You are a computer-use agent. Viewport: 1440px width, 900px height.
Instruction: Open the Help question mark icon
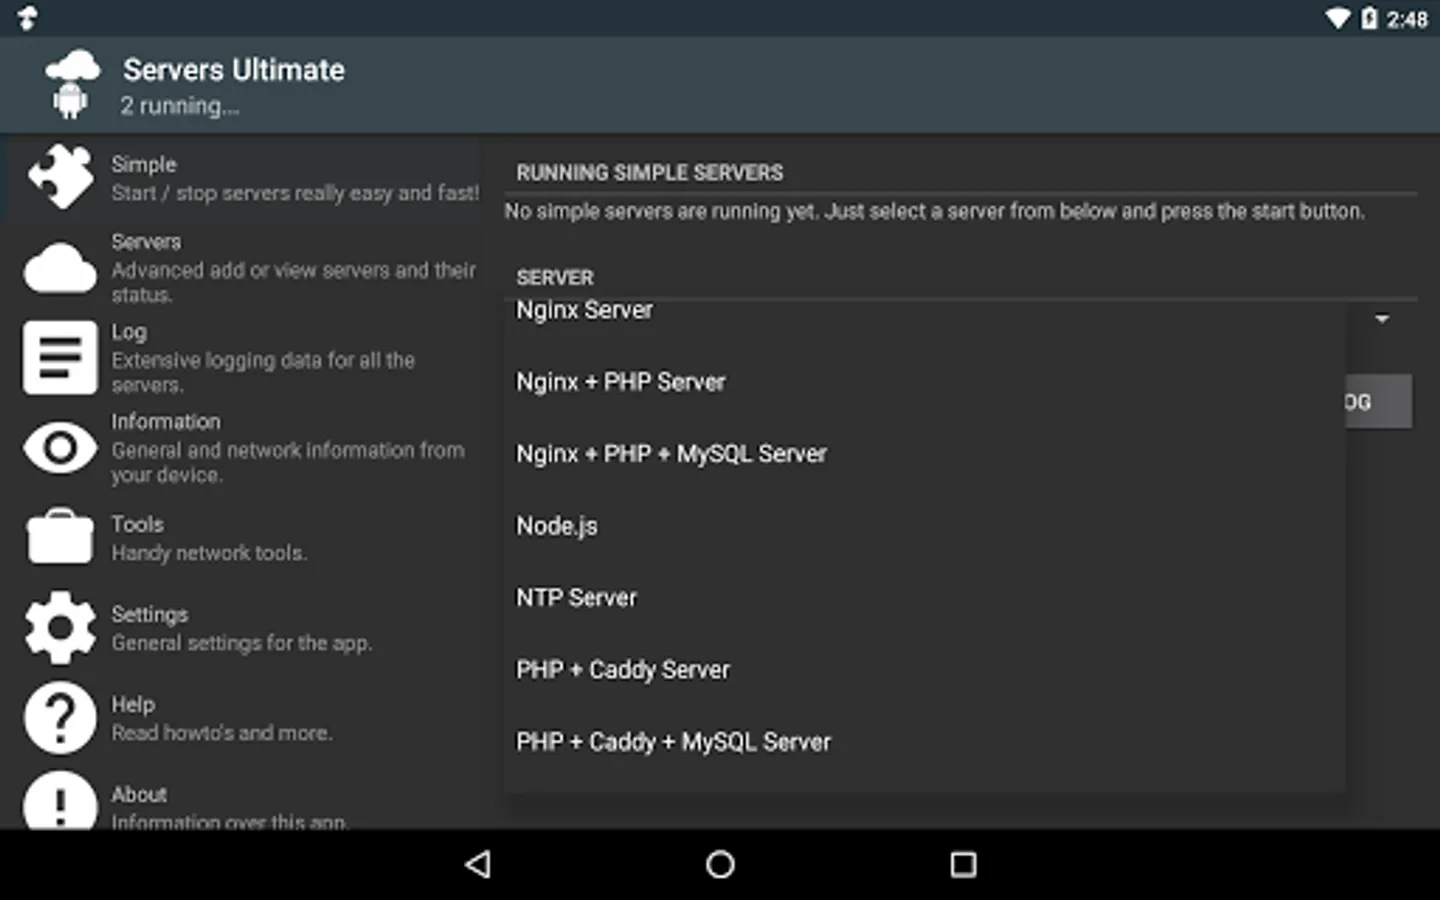[60, 717]
